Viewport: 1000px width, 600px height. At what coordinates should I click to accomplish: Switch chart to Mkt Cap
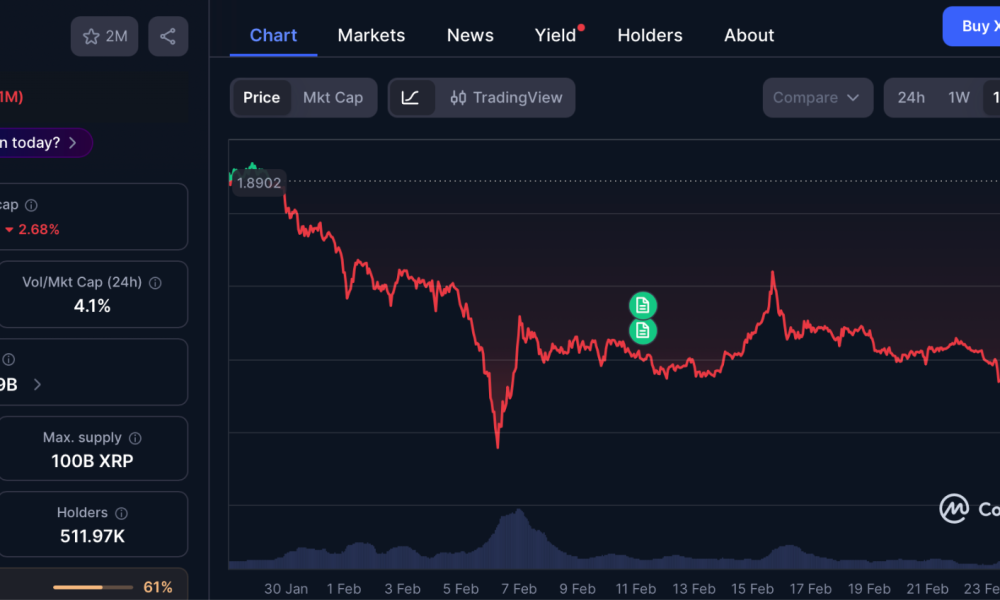pyautogui.click(x=333, y=98)
